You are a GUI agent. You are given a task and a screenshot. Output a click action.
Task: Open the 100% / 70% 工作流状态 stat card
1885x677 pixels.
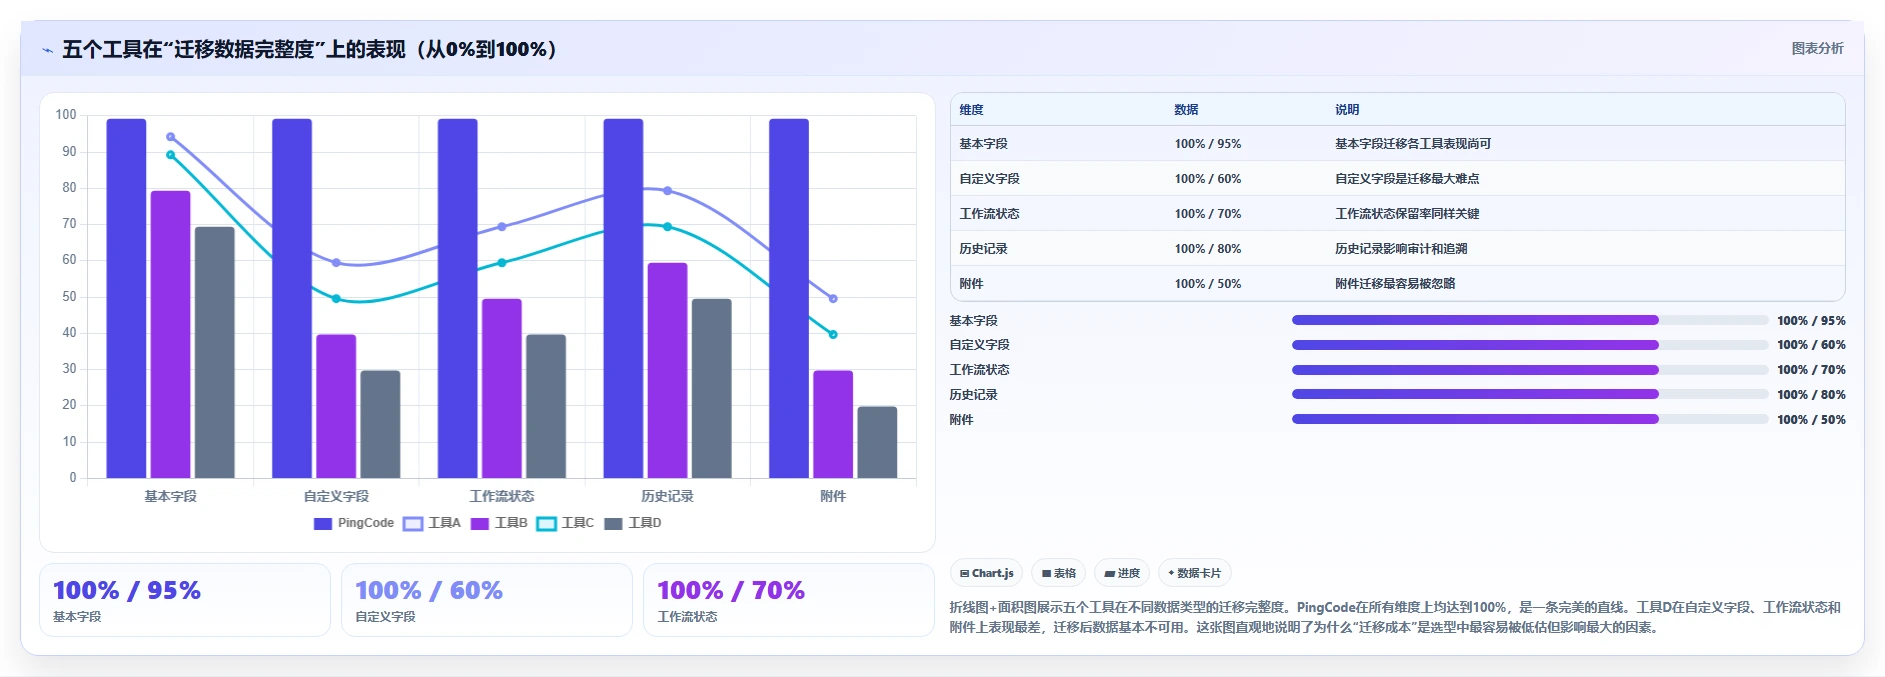789,600
